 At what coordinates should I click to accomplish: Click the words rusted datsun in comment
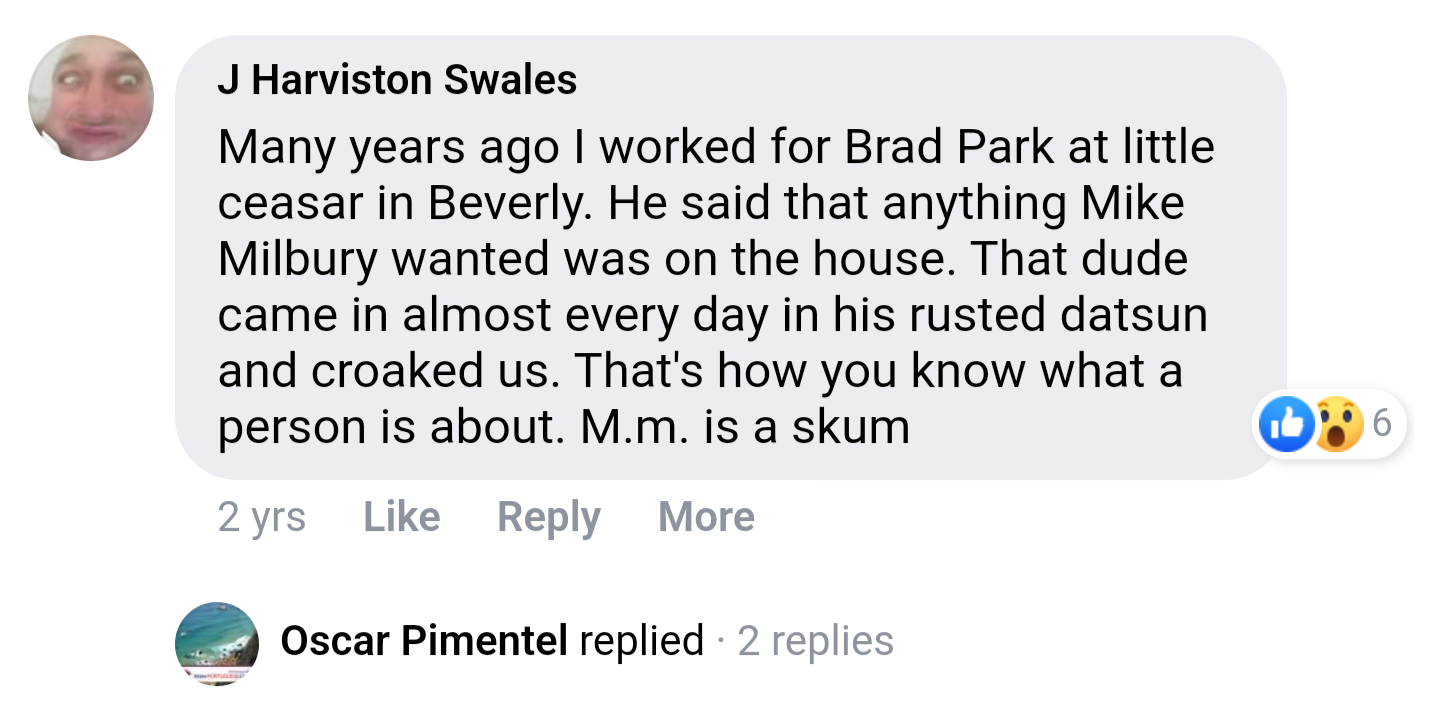tap(1058, 315)
